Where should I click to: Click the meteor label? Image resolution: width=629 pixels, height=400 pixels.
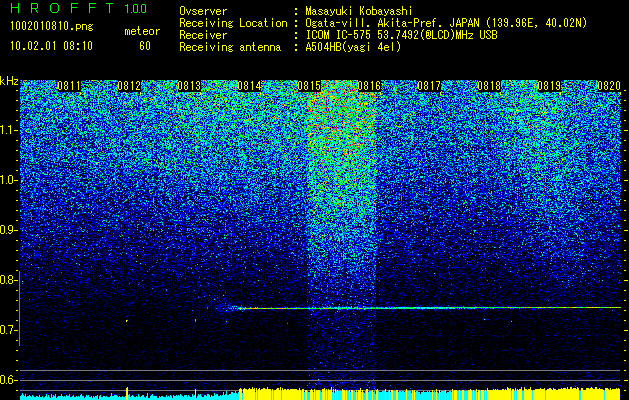(x=142, y=31)
